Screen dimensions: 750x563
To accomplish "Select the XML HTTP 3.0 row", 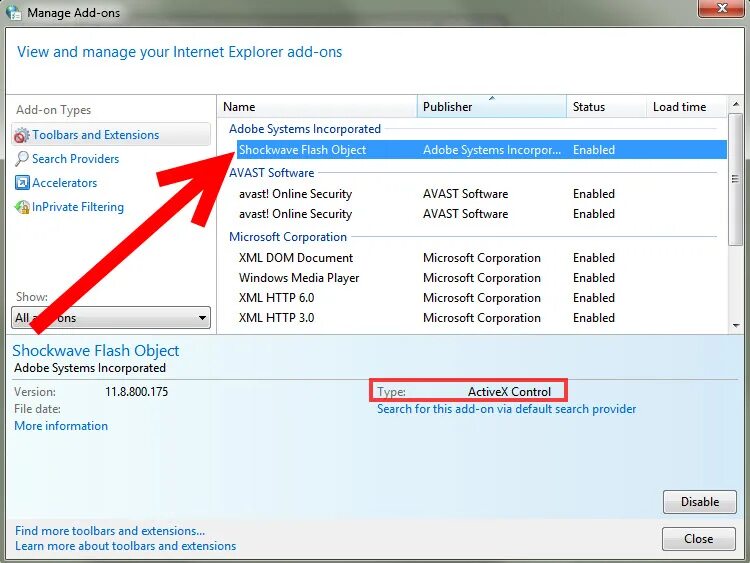I will [482, 318].
